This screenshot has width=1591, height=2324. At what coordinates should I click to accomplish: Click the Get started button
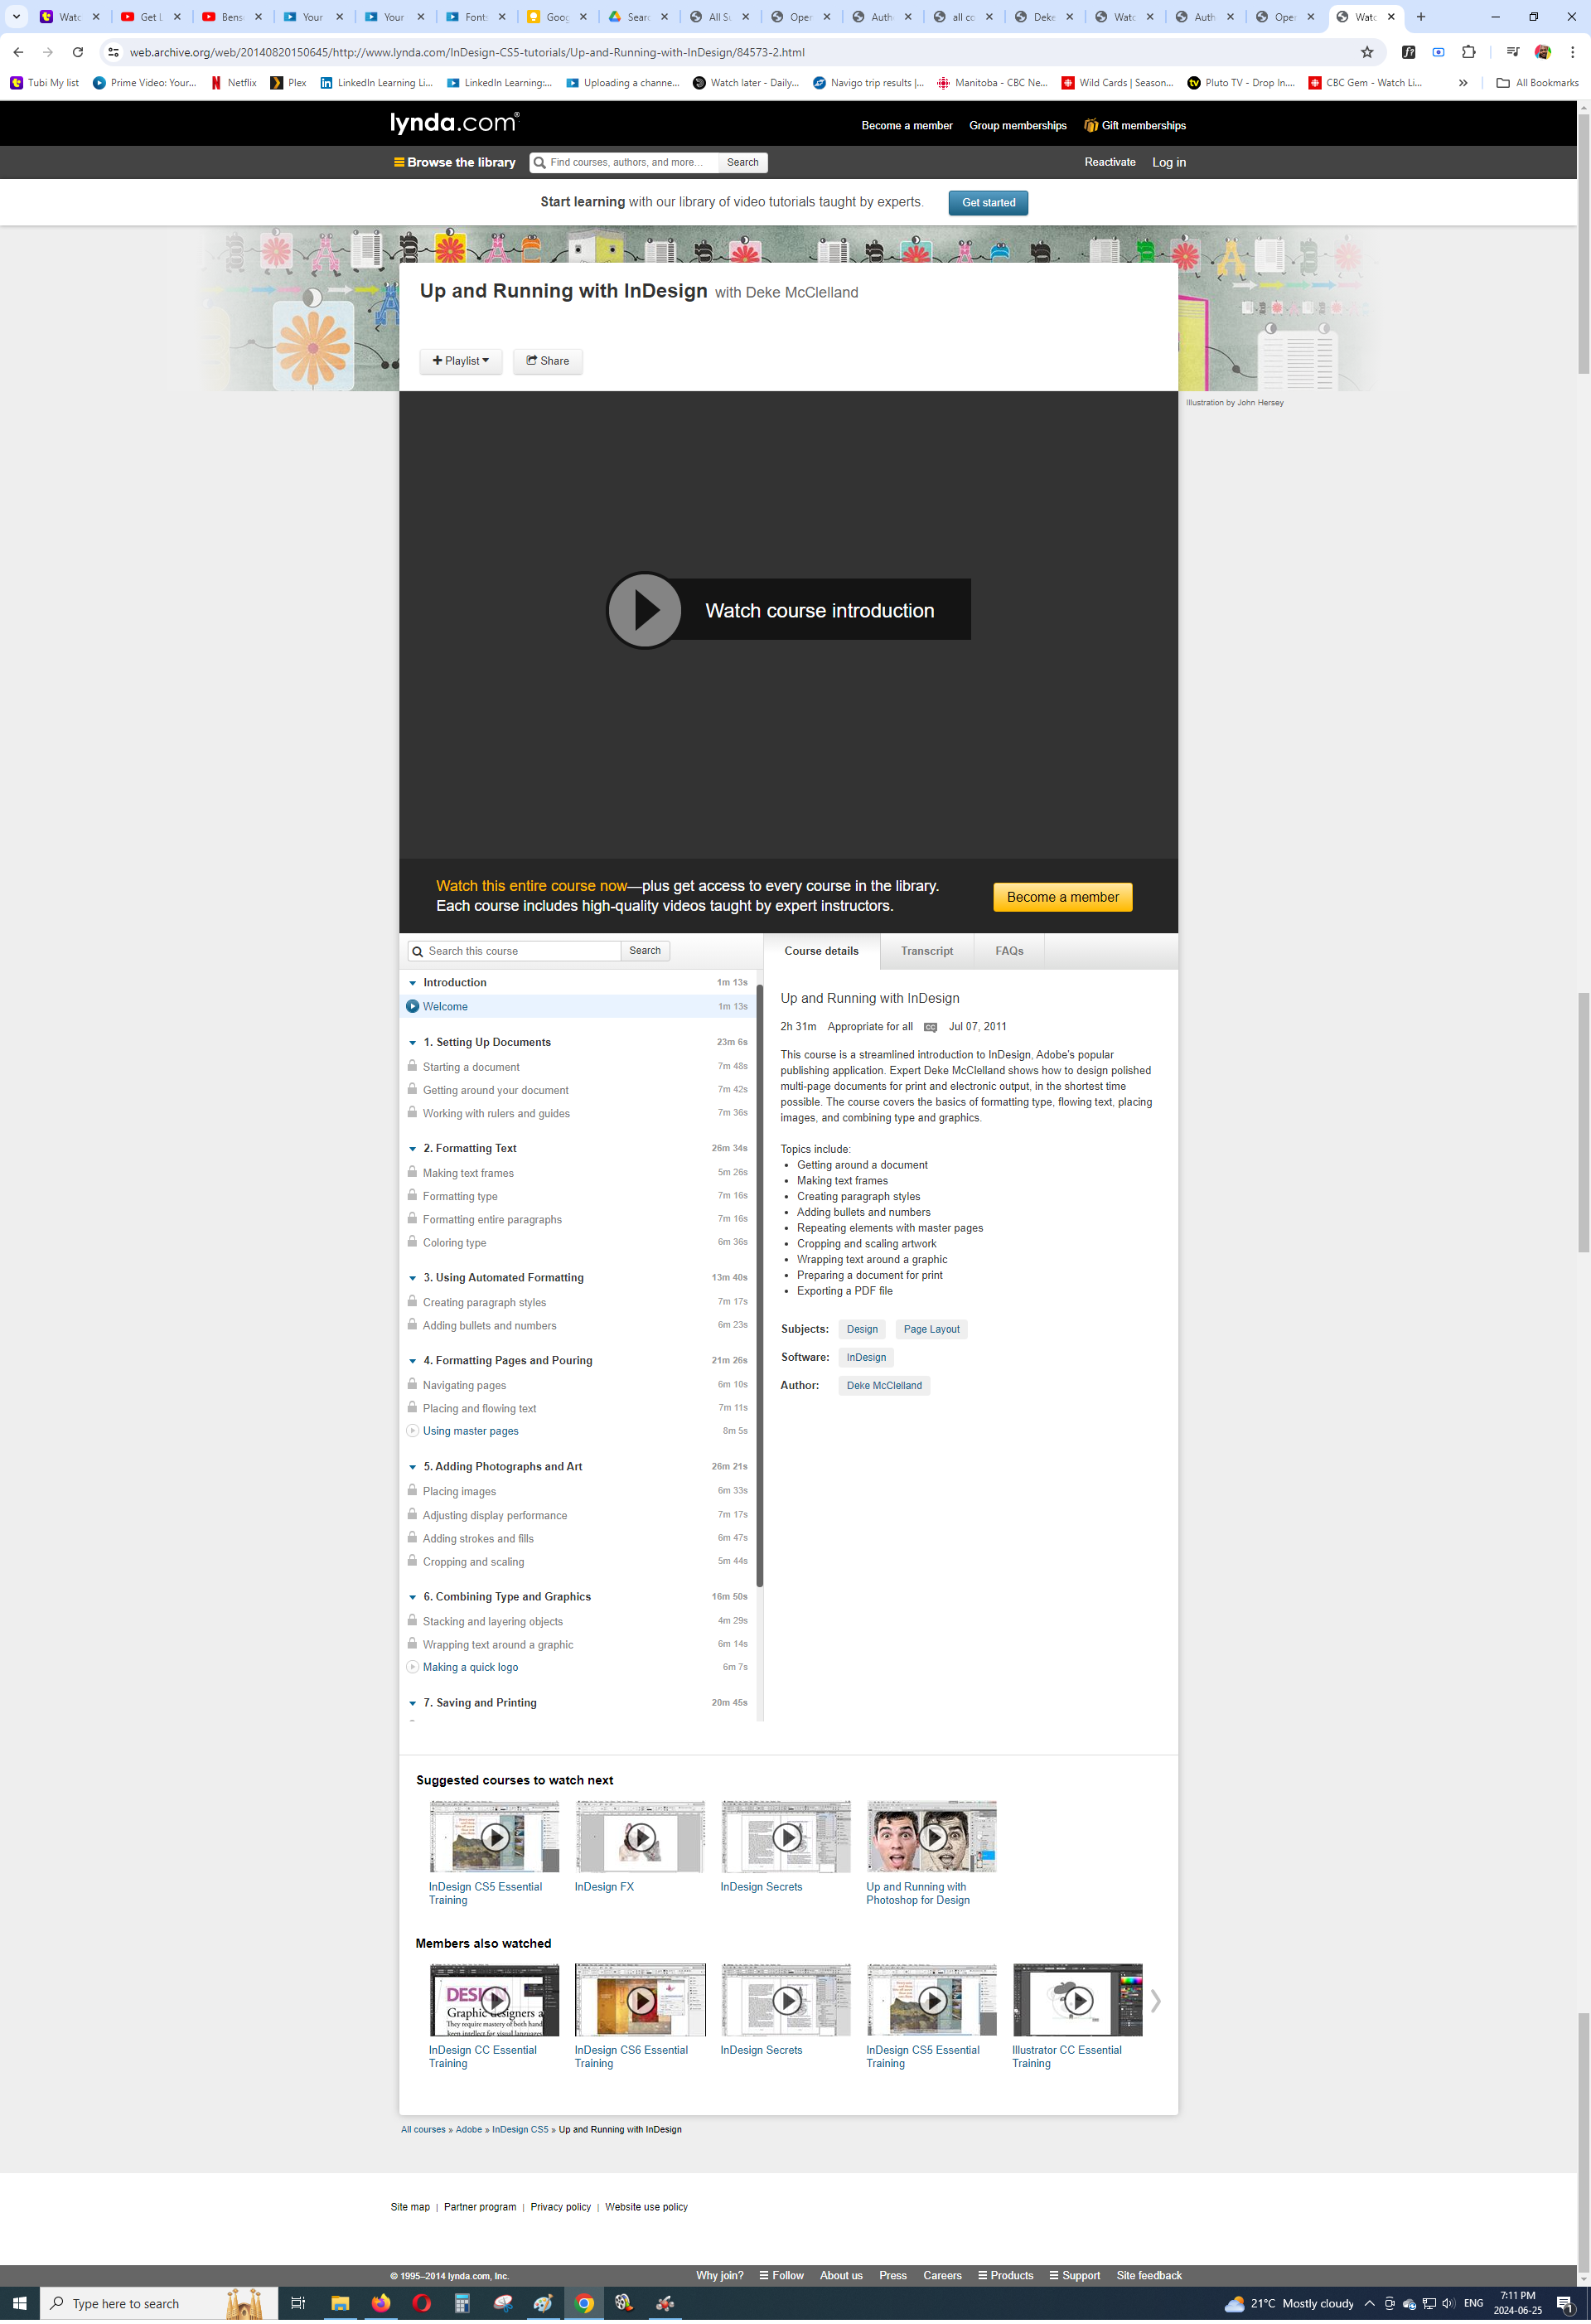[x=987, y=203]
